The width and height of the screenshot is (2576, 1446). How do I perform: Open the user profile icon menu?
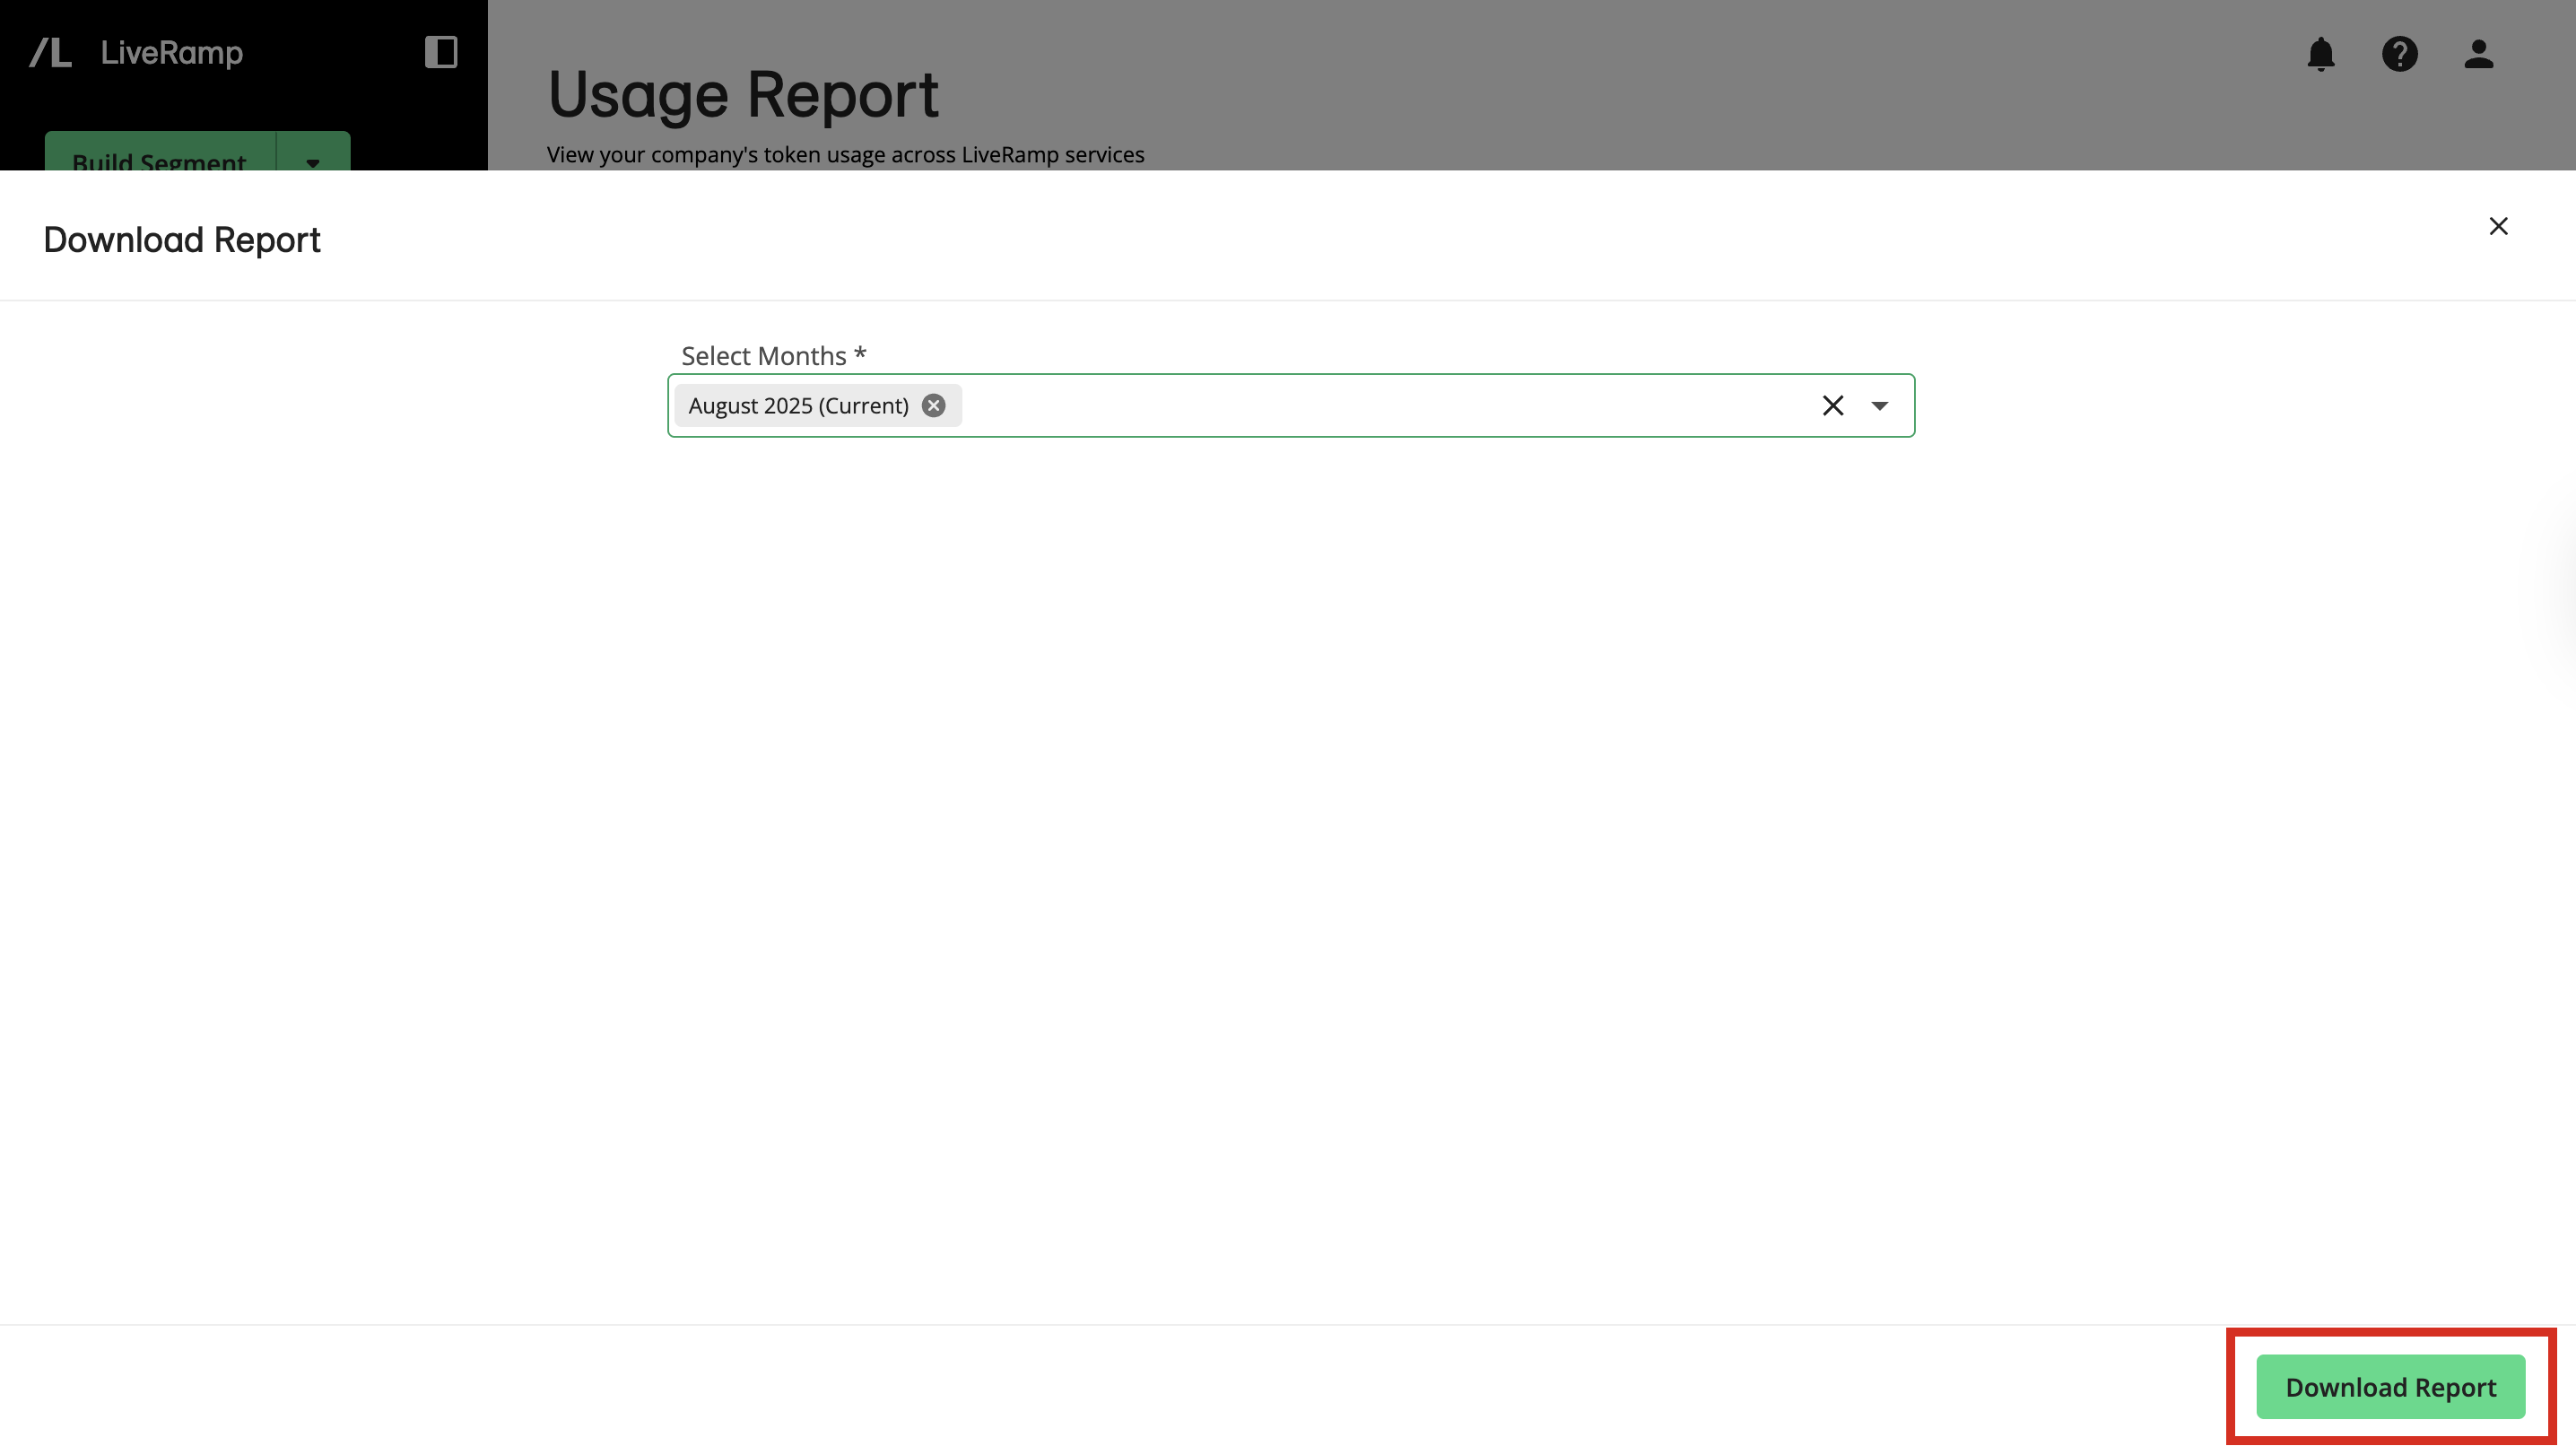2478,55
